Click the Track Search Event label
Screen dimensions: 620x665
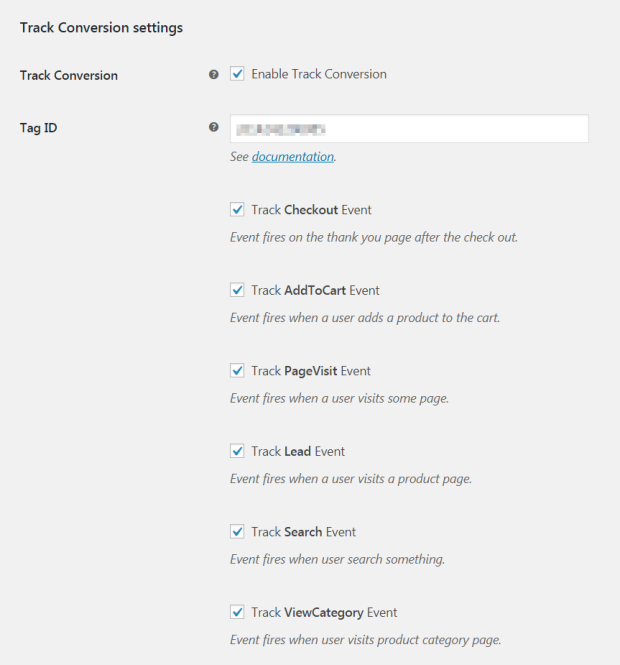(304, 532)
